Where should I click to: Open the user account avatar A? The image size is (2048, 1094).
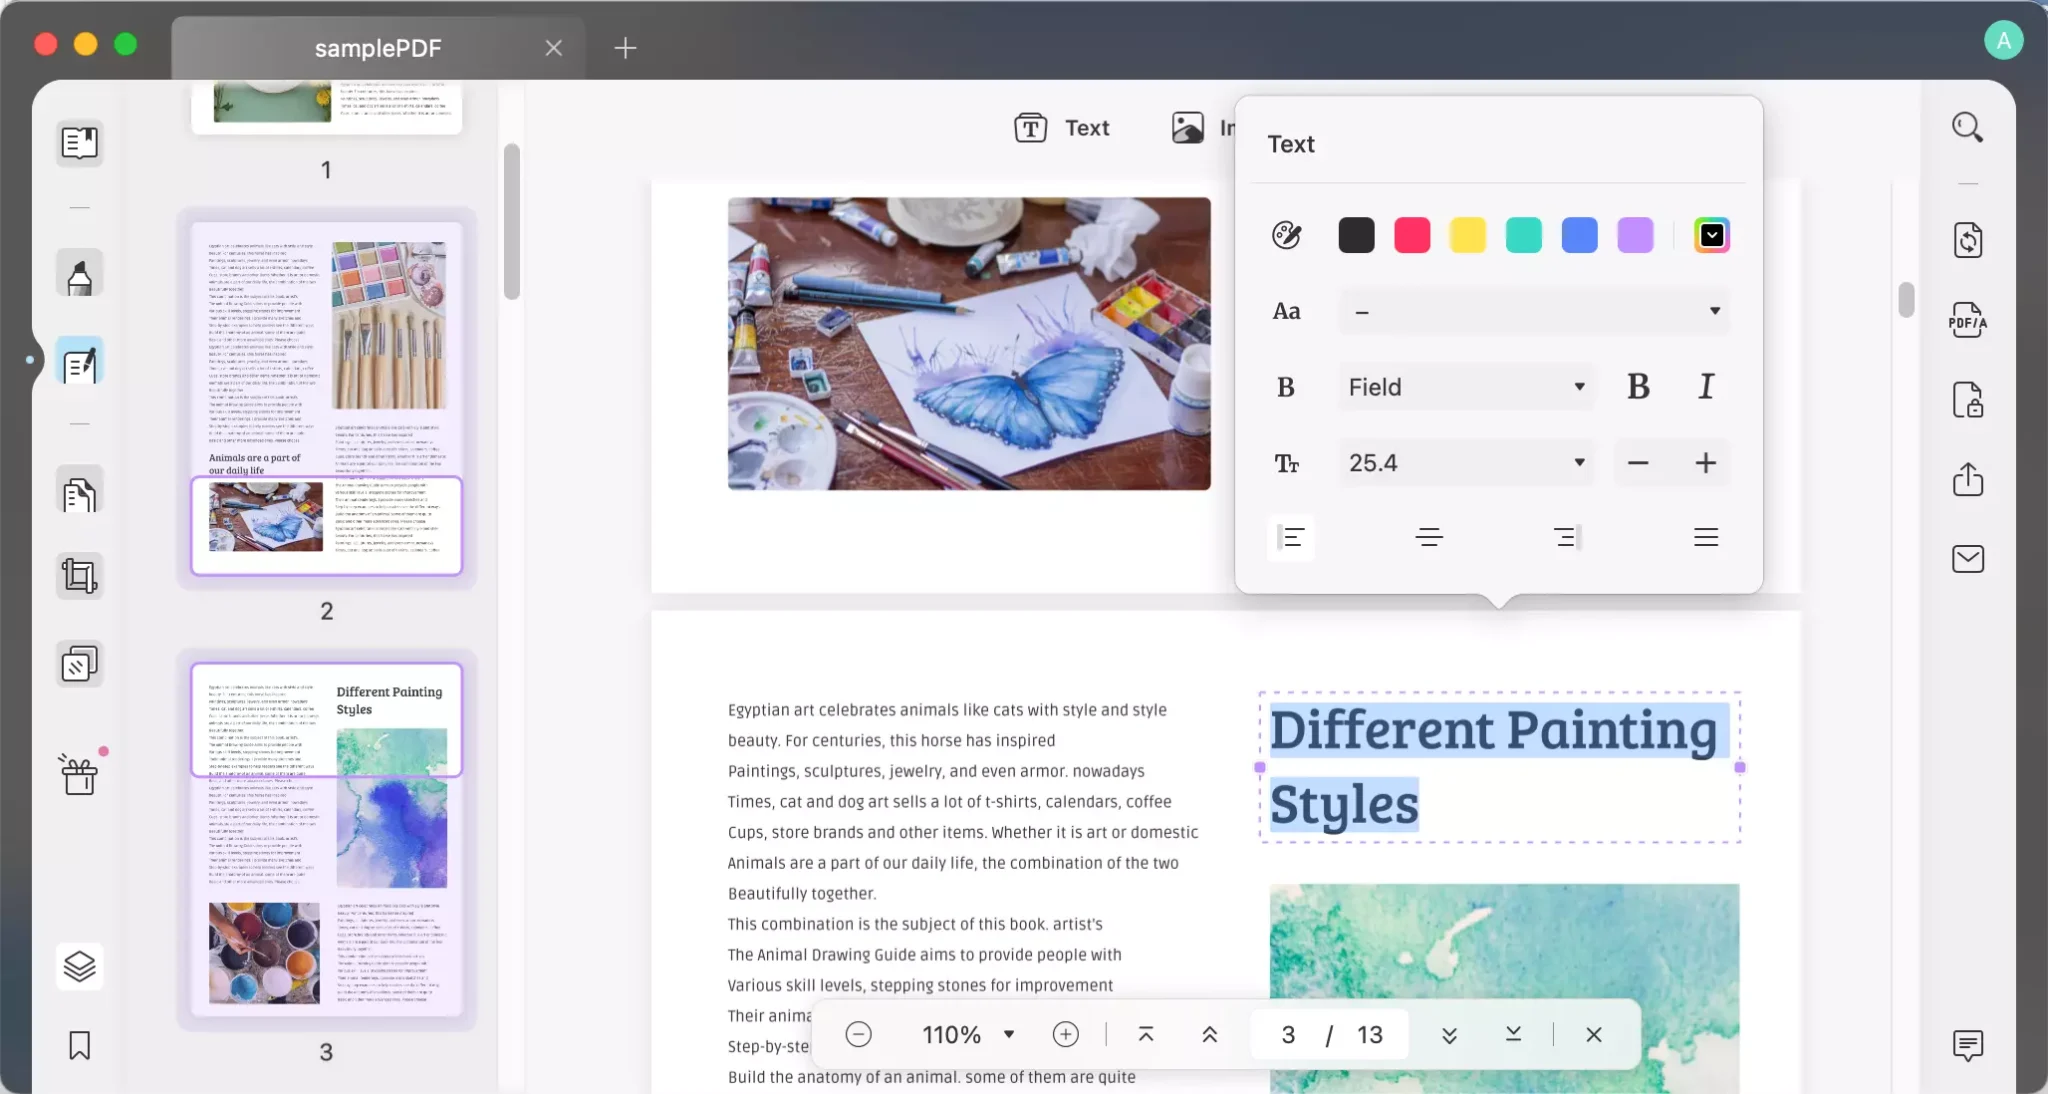(x=2003, y=41)
